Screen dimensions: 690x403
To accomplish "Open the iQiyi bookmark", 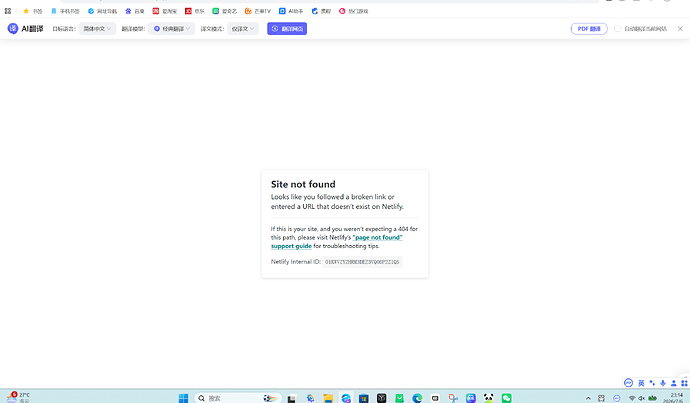I will 224,11.
